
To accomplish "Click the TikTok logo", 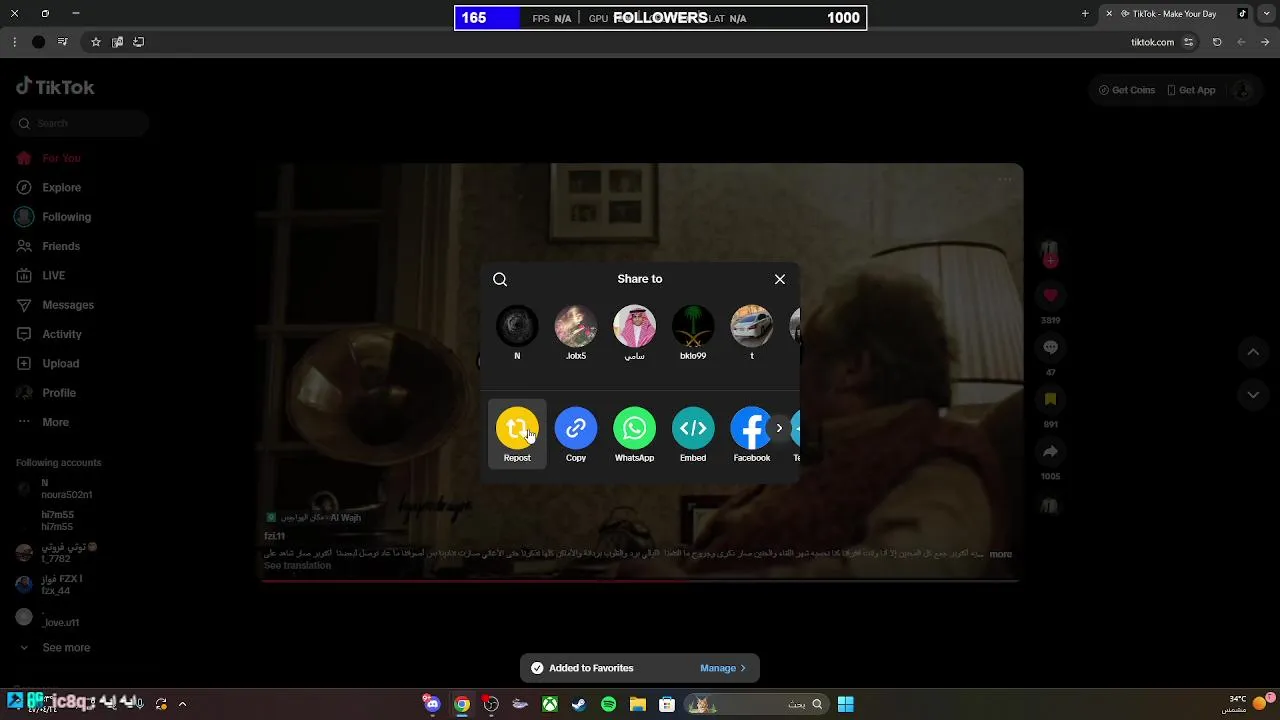I will 55,87.
